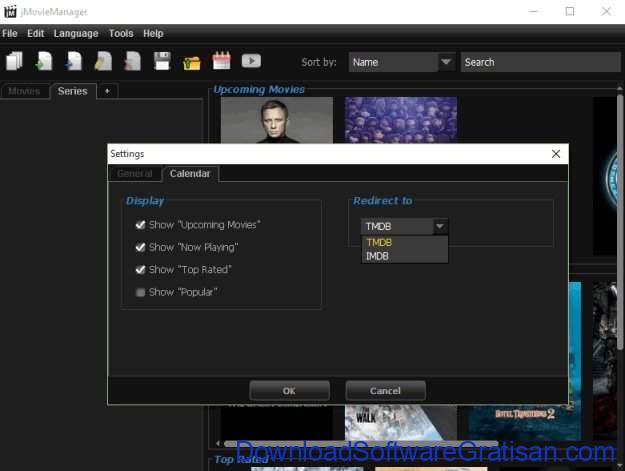Uncheck Show "Upcoming Movies" checkbox
625x471 pixels.
click(141, 225)
